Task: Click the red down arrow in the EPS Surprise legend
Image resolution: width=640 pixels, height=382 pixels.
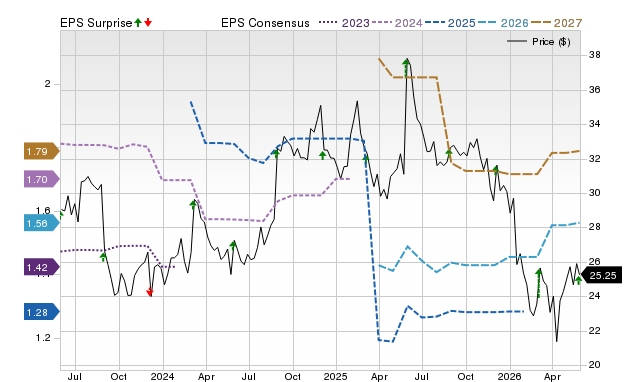Action: tap(148, 23)
